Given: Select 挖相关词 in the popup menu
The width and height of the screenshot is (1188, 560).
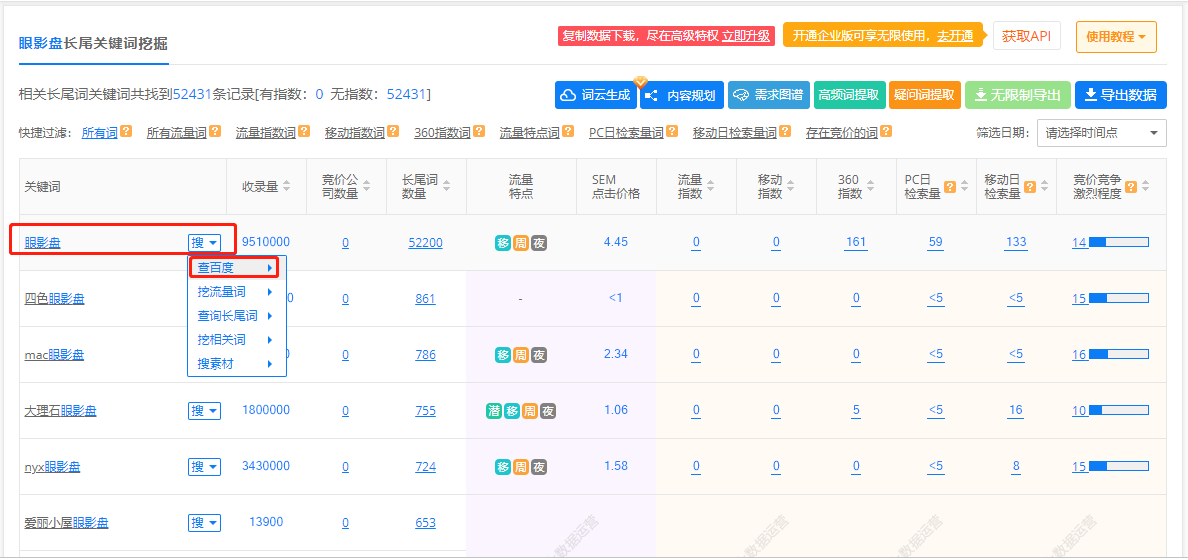Looking at the screenshot, I should (x=236, y=340).
